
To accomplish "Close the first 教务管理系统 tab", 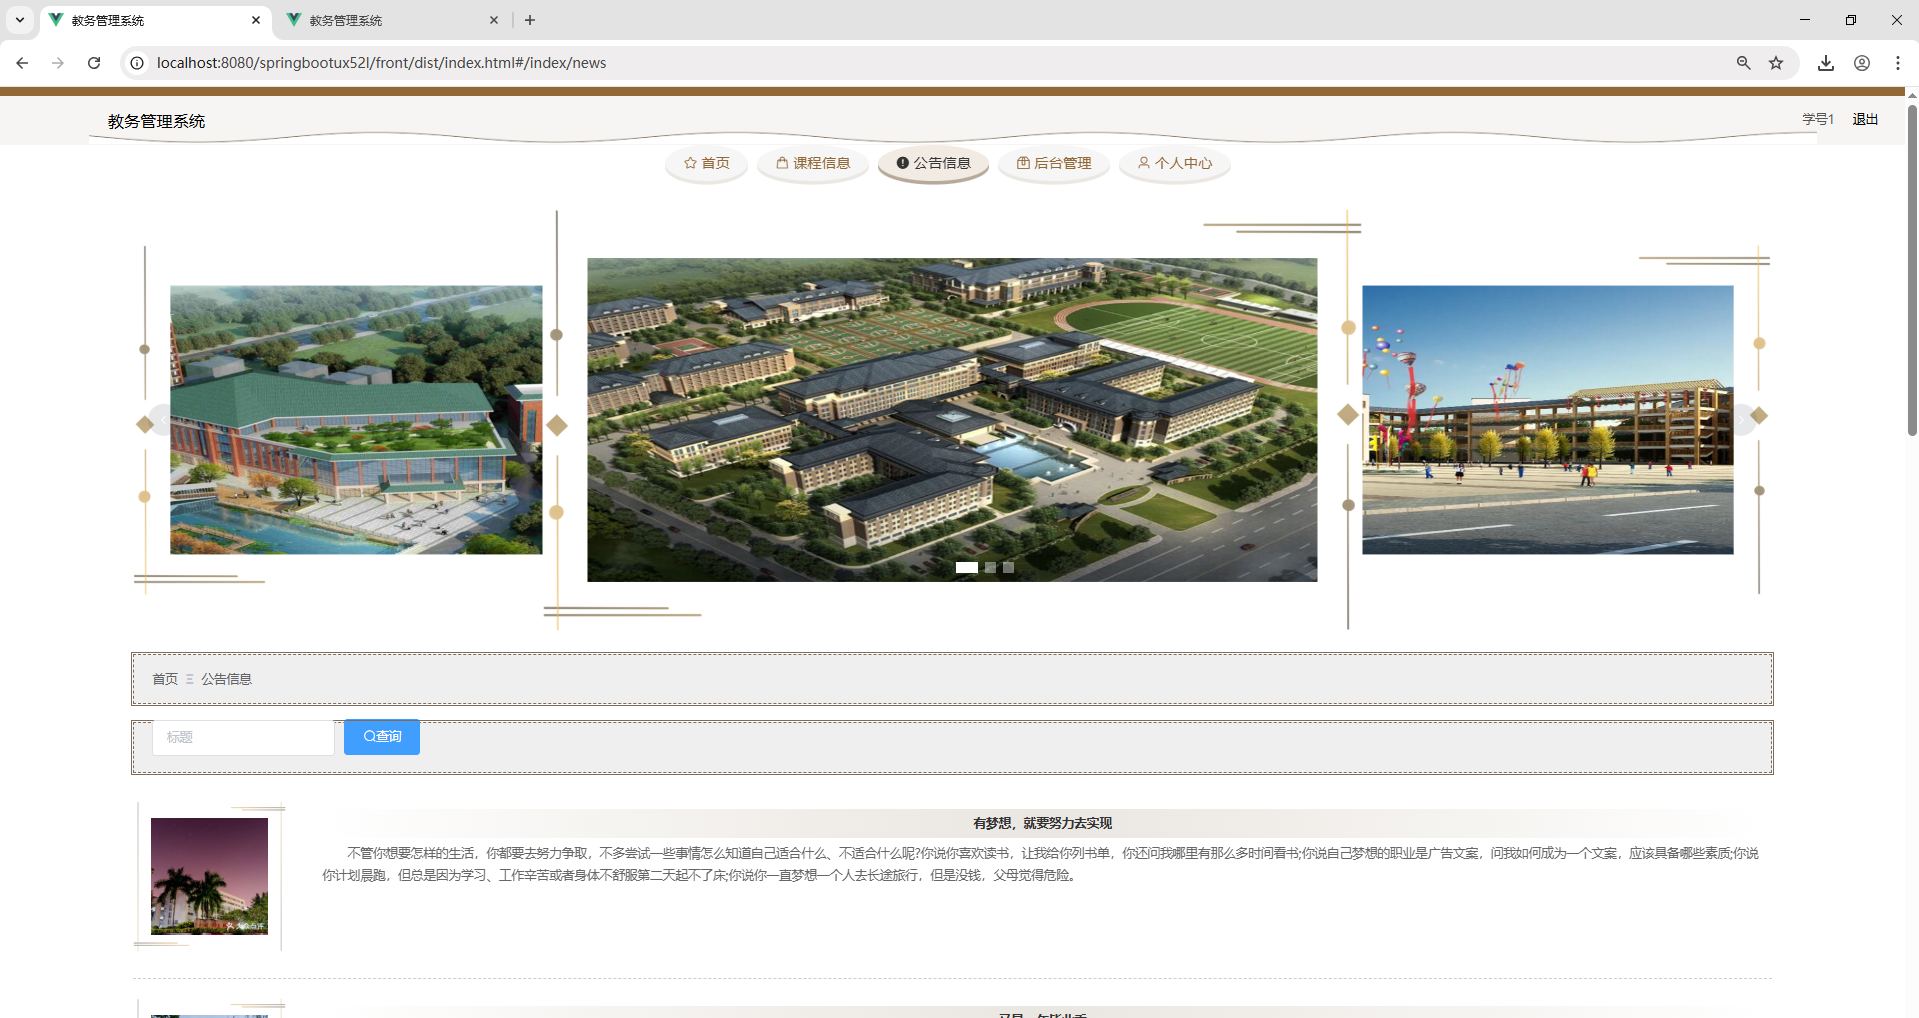I will tap(256, 20).
